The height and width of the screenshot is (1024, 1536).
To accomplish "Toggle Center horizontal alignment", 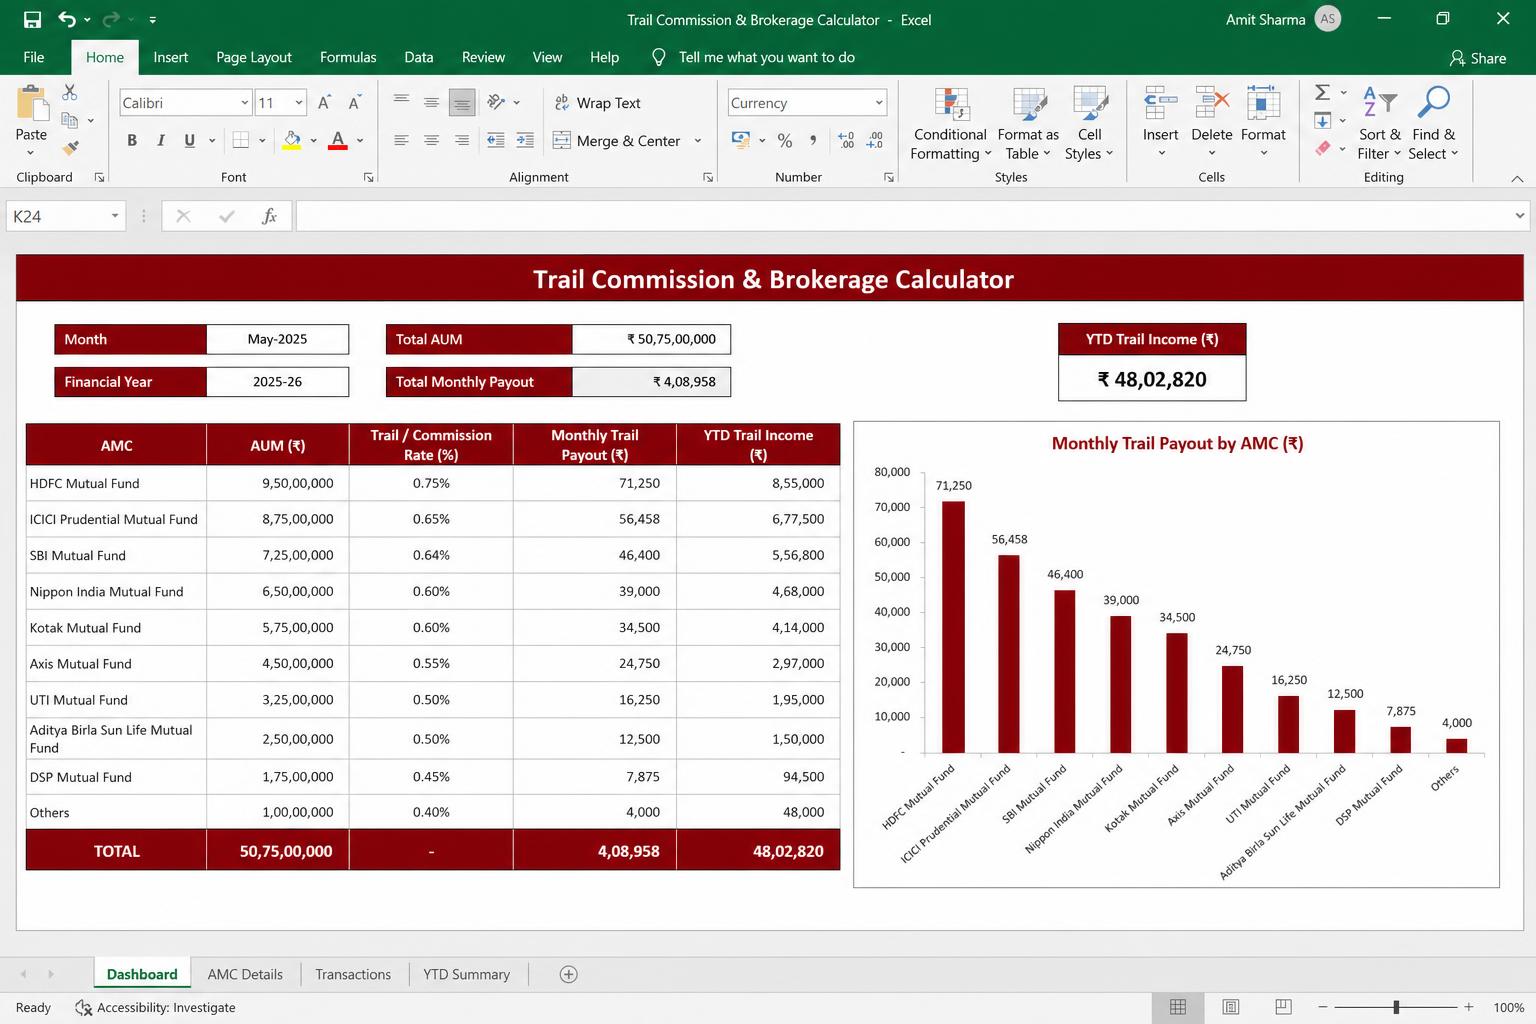I will (x=431, y=141).
